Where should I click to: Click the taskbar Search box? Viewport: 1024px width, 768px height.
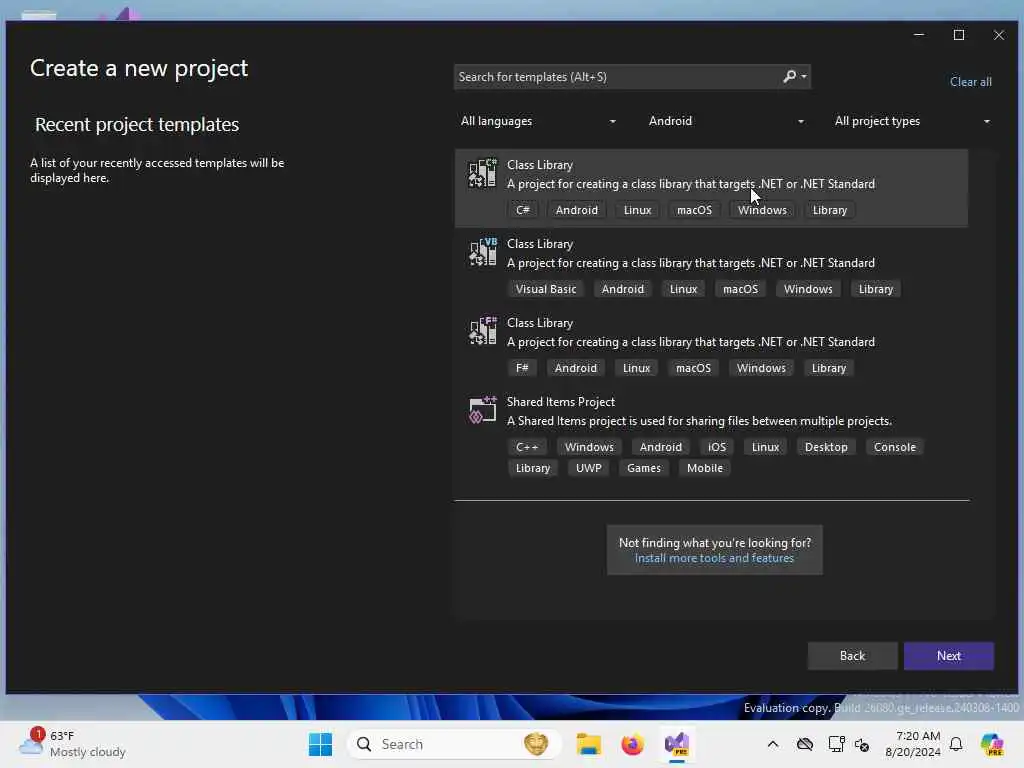pyautogui.click(x=454, y=744)
